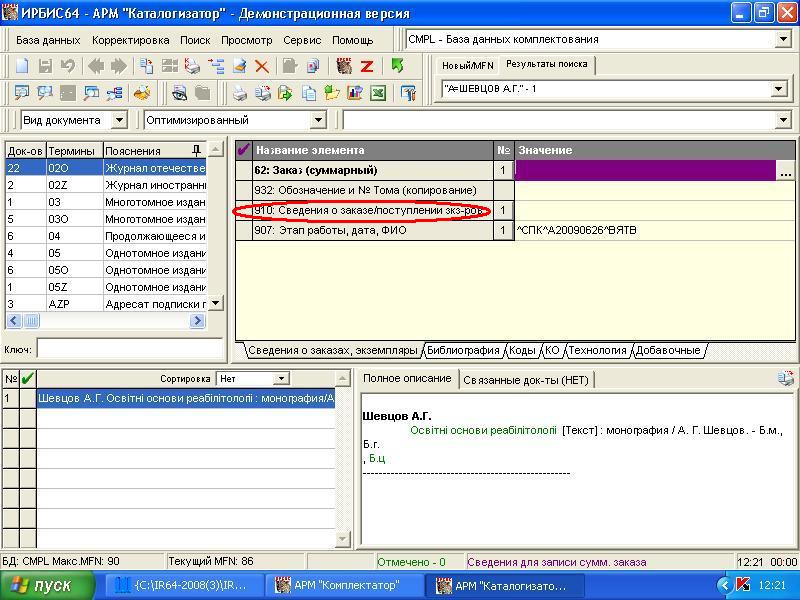Click the green arrow icon in toolbar
The width and height of the screenshot is (800, 600).
tap(398, 66)
